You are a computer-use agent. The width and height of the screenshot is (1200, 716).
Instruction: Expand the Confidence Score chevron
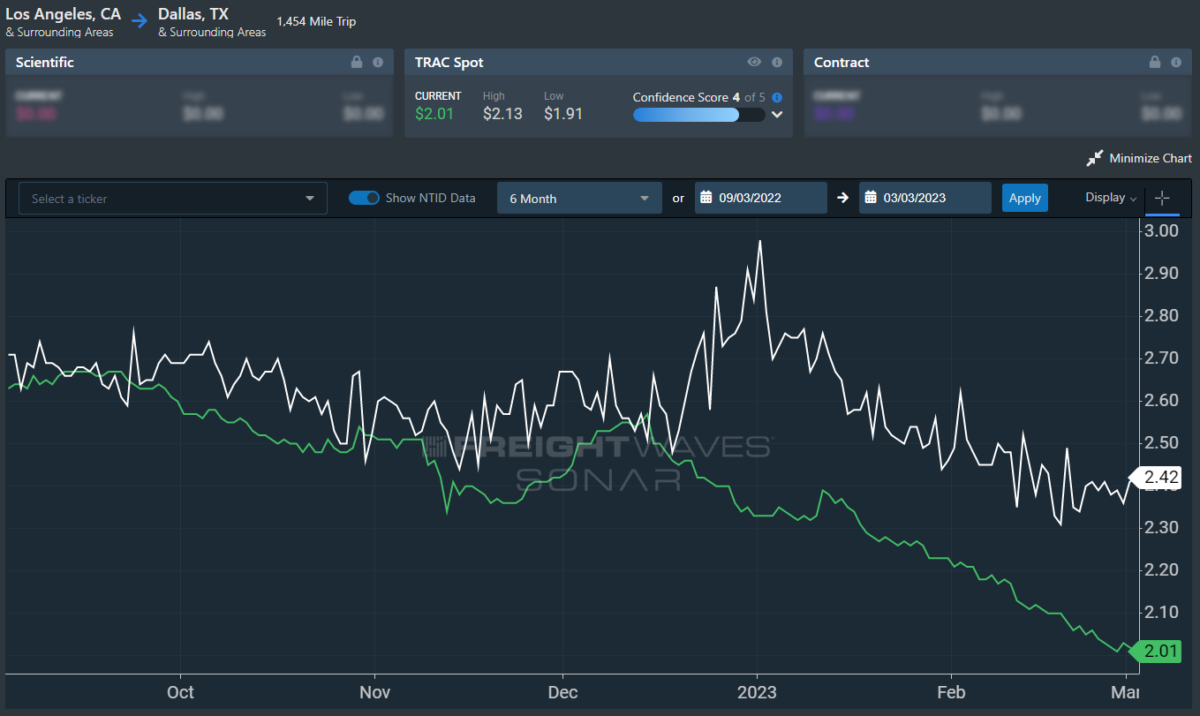coord(777,115)
